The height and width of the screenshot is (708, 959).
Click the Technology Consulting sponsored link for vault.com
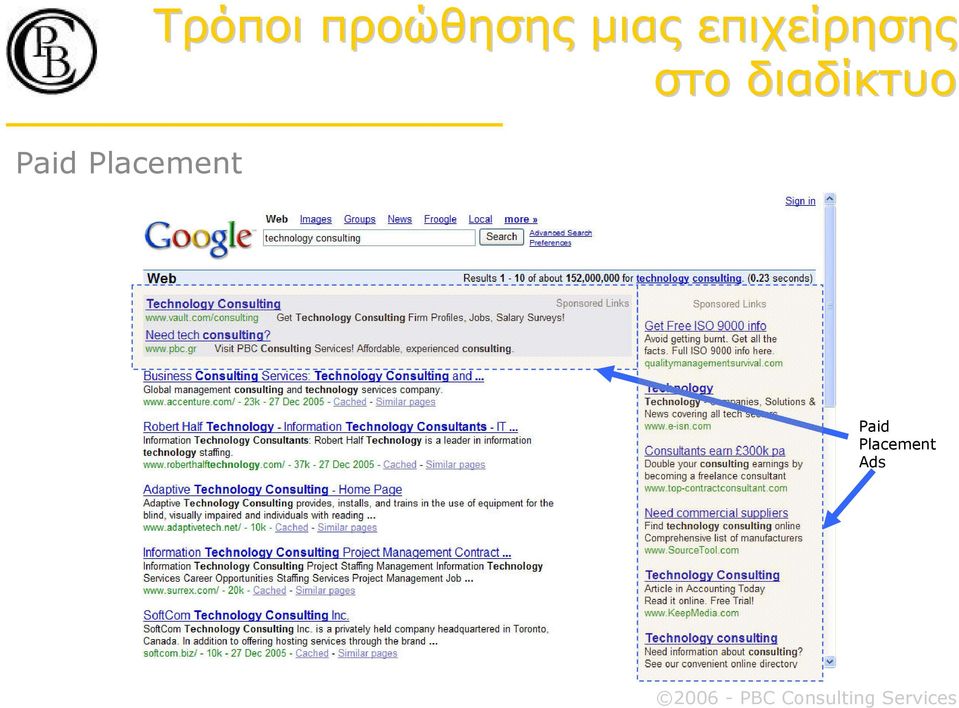coord(213,304)
